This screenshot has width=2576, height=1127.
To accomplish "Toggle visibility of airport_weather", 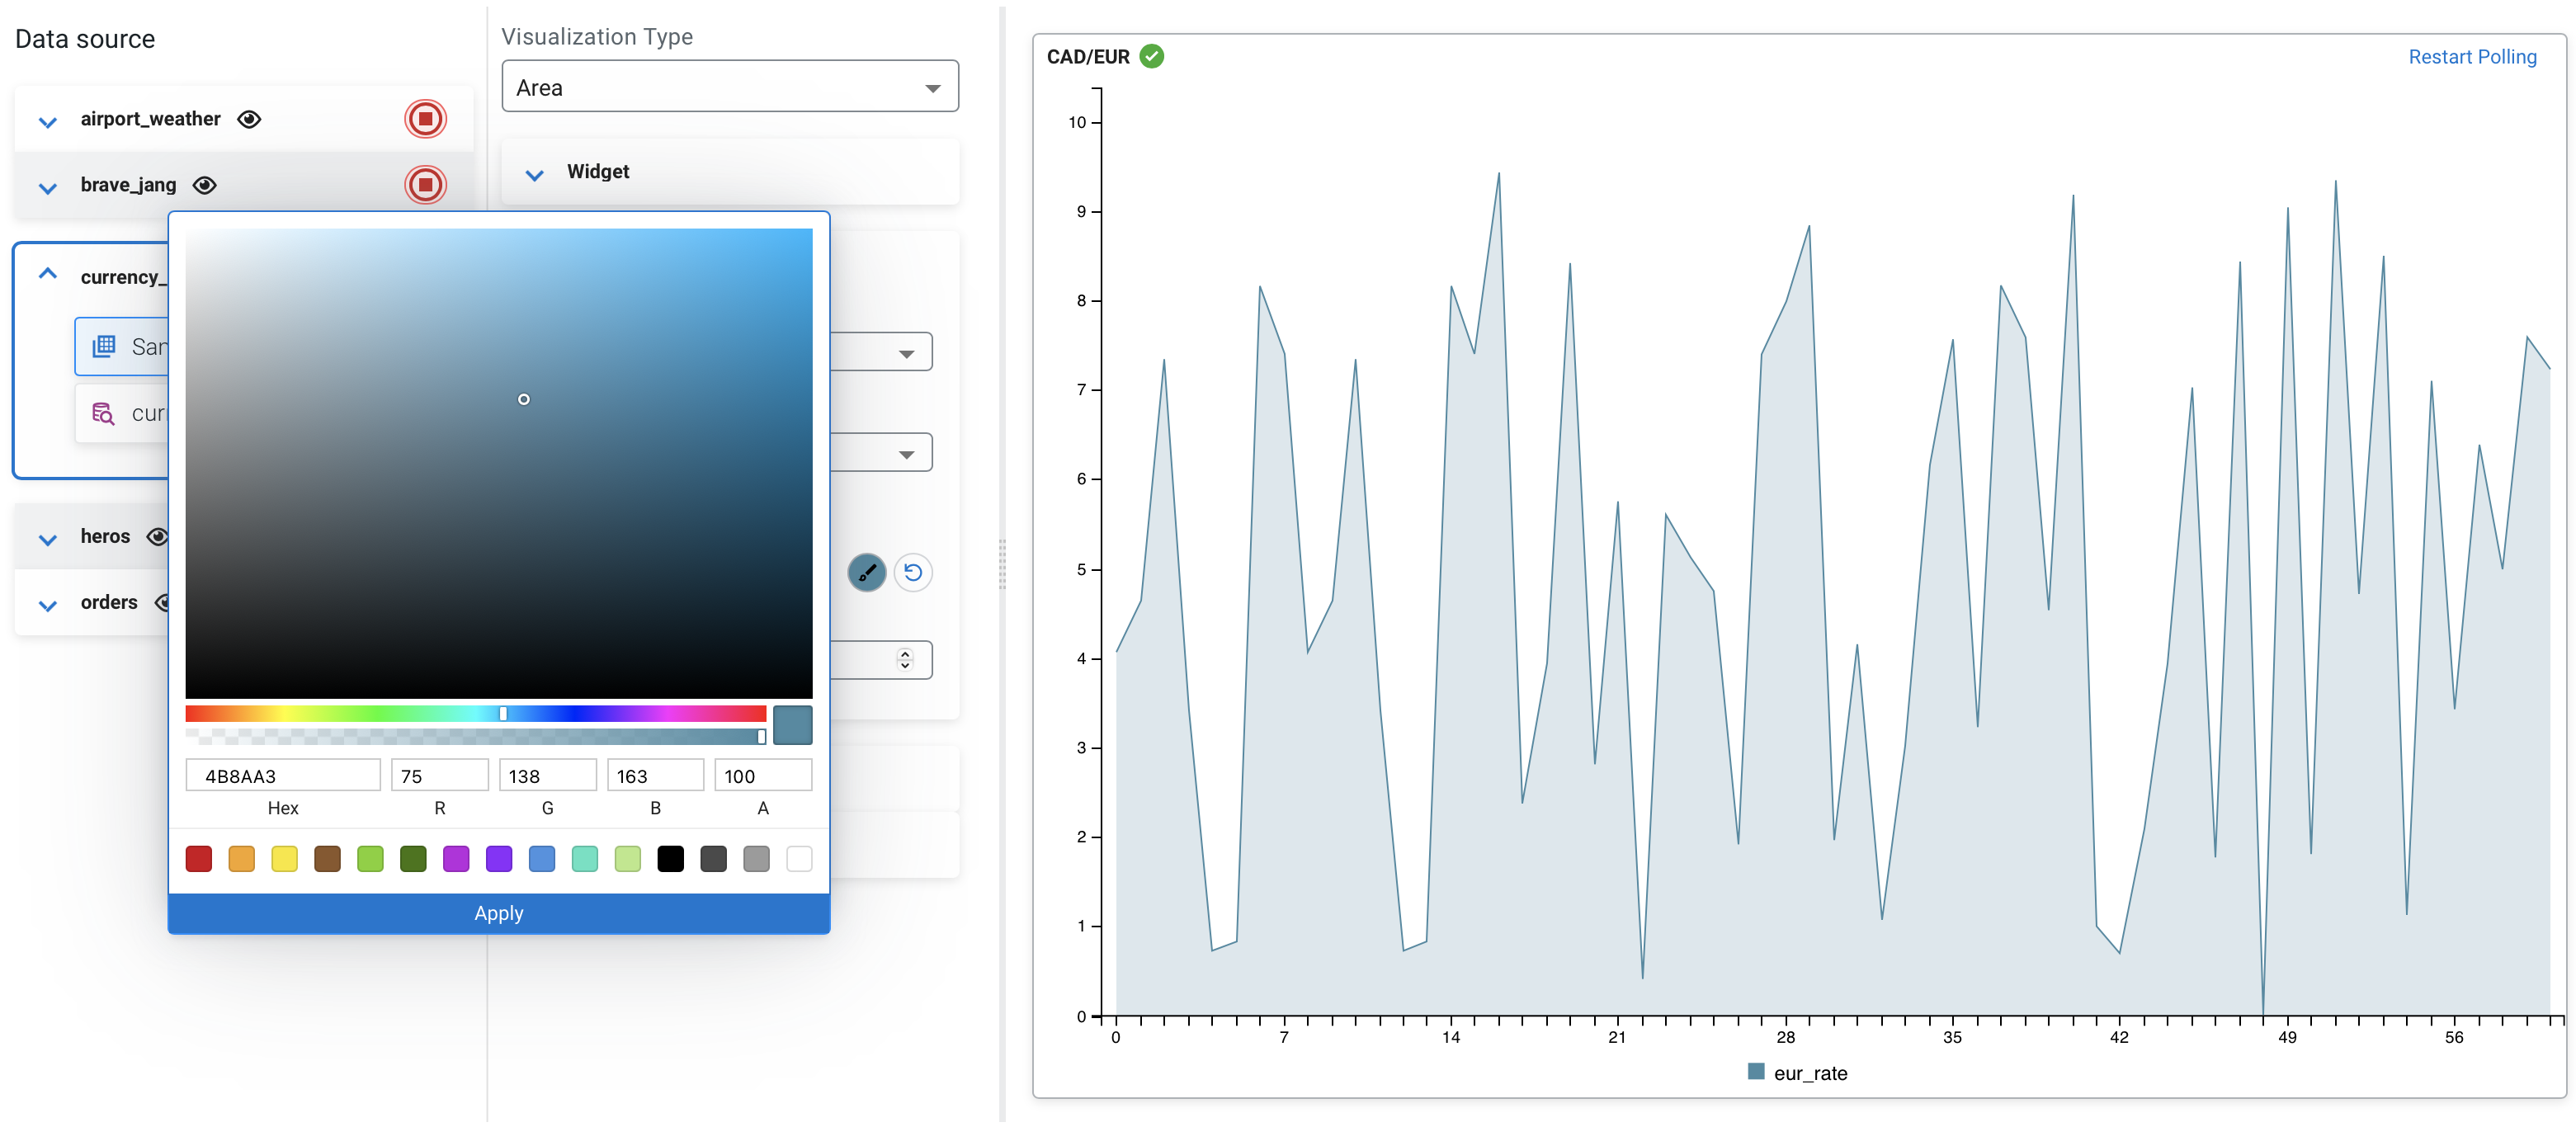I will tap(249, 118).
